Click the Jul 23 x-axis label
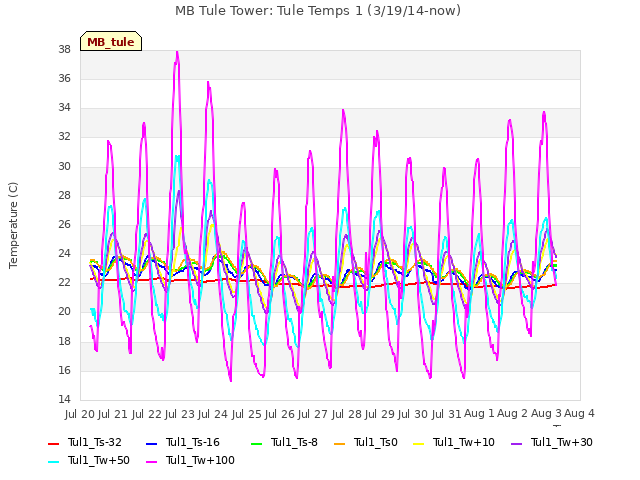 coord(180,414)
